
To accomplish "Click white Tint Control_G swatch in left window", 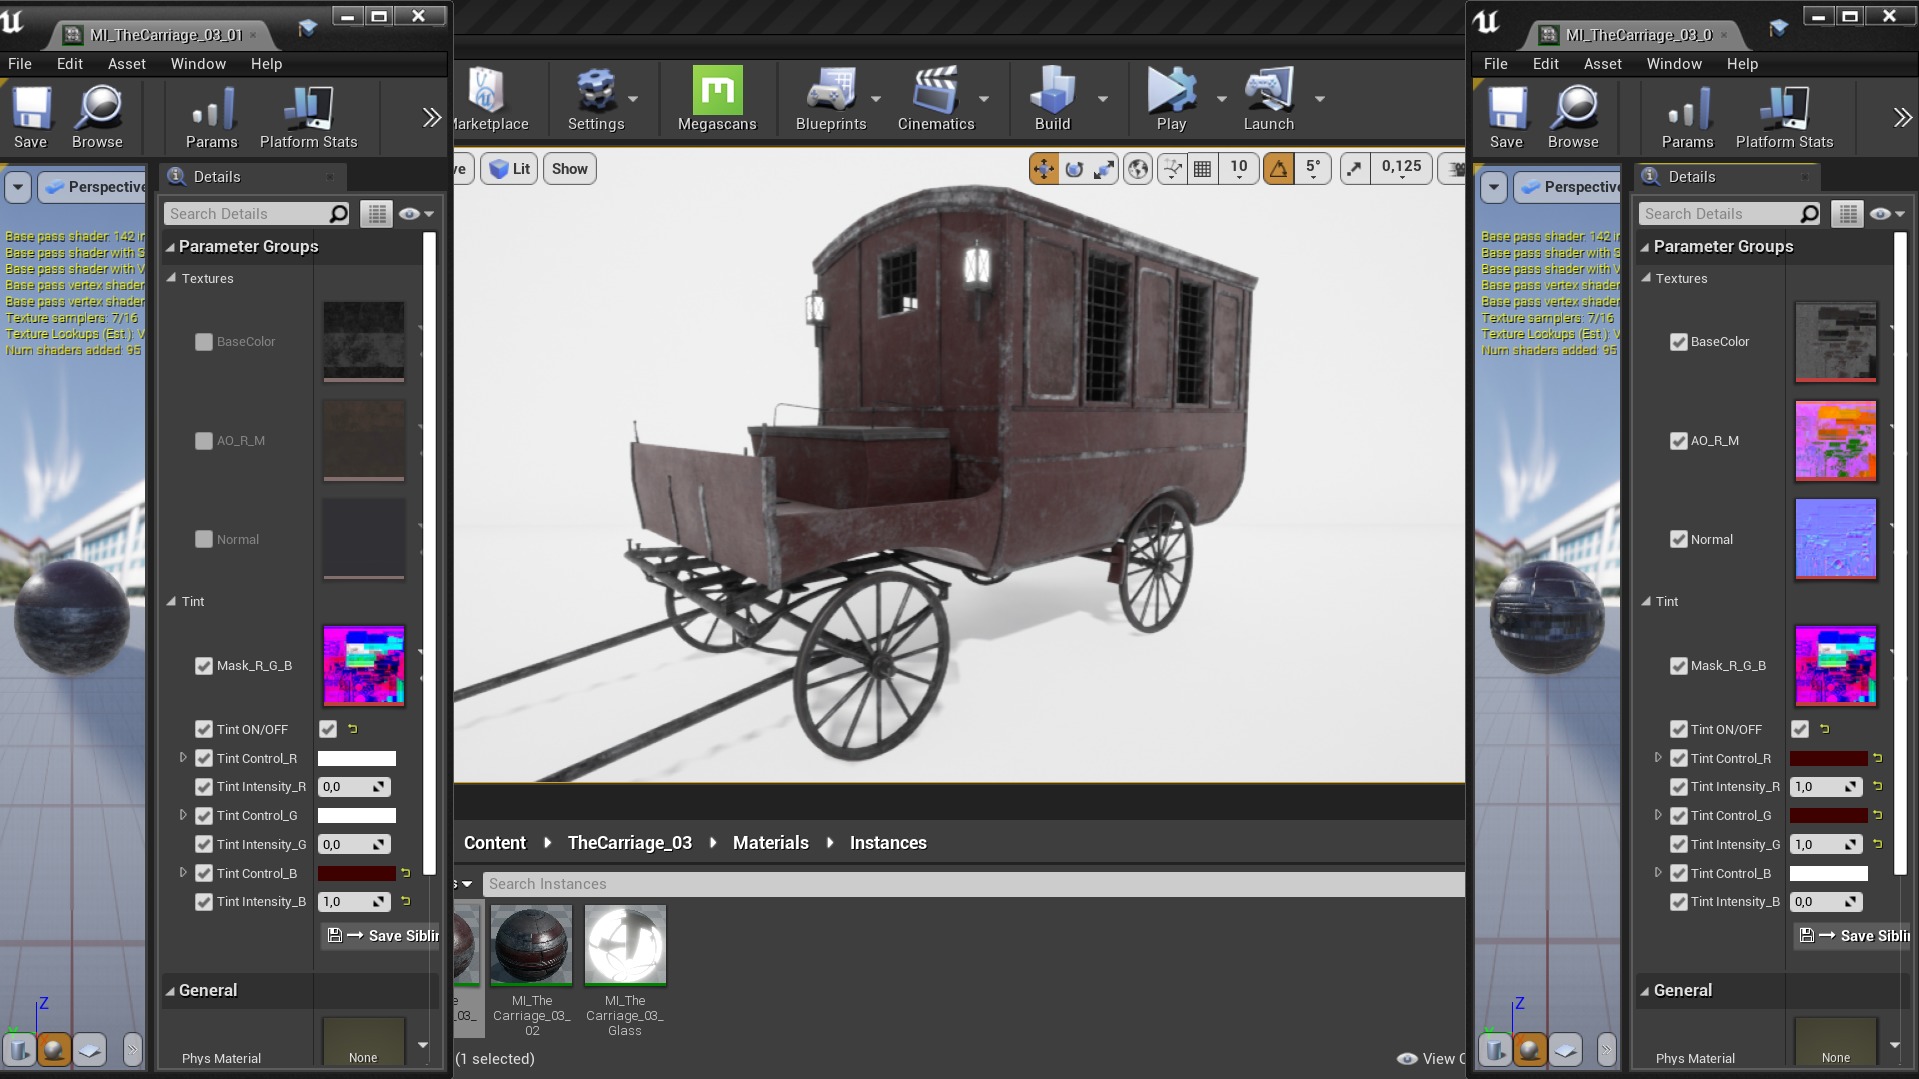I will (x=357, y=815).
